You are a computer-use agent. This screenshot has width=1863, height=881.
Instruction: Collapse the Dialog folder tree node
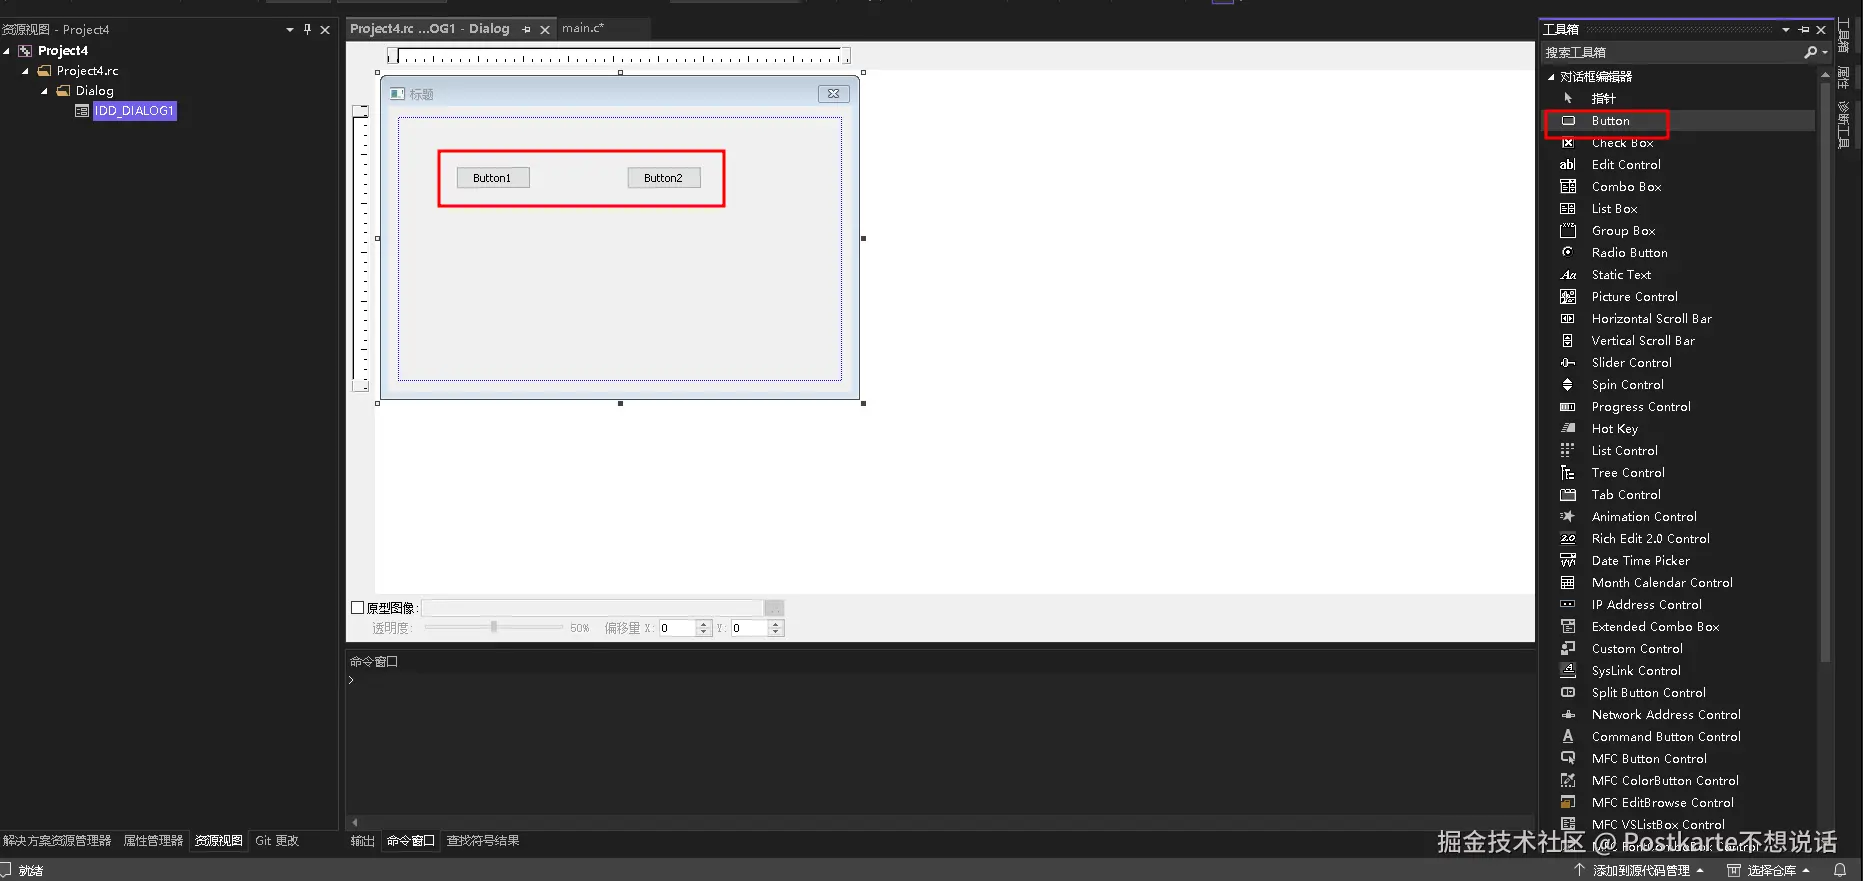coord(45,91)
